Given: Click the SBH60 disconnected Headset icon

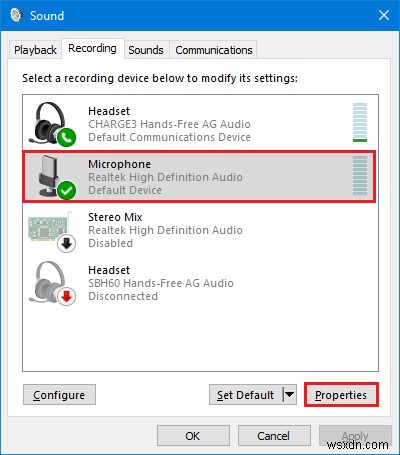Looking at the screenshot, I should click(x=52, y=283).
